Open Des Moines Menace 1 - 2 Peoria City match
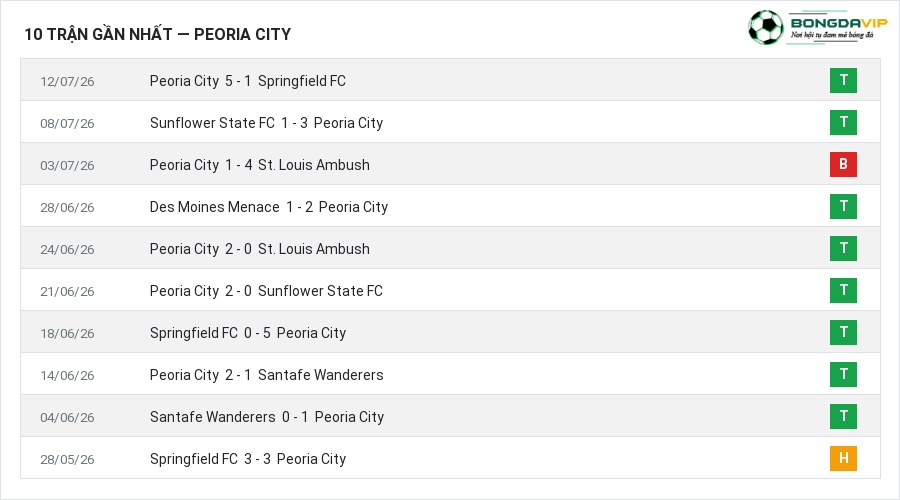The height and width of the screenshot is (500, 900). point(269,207)
